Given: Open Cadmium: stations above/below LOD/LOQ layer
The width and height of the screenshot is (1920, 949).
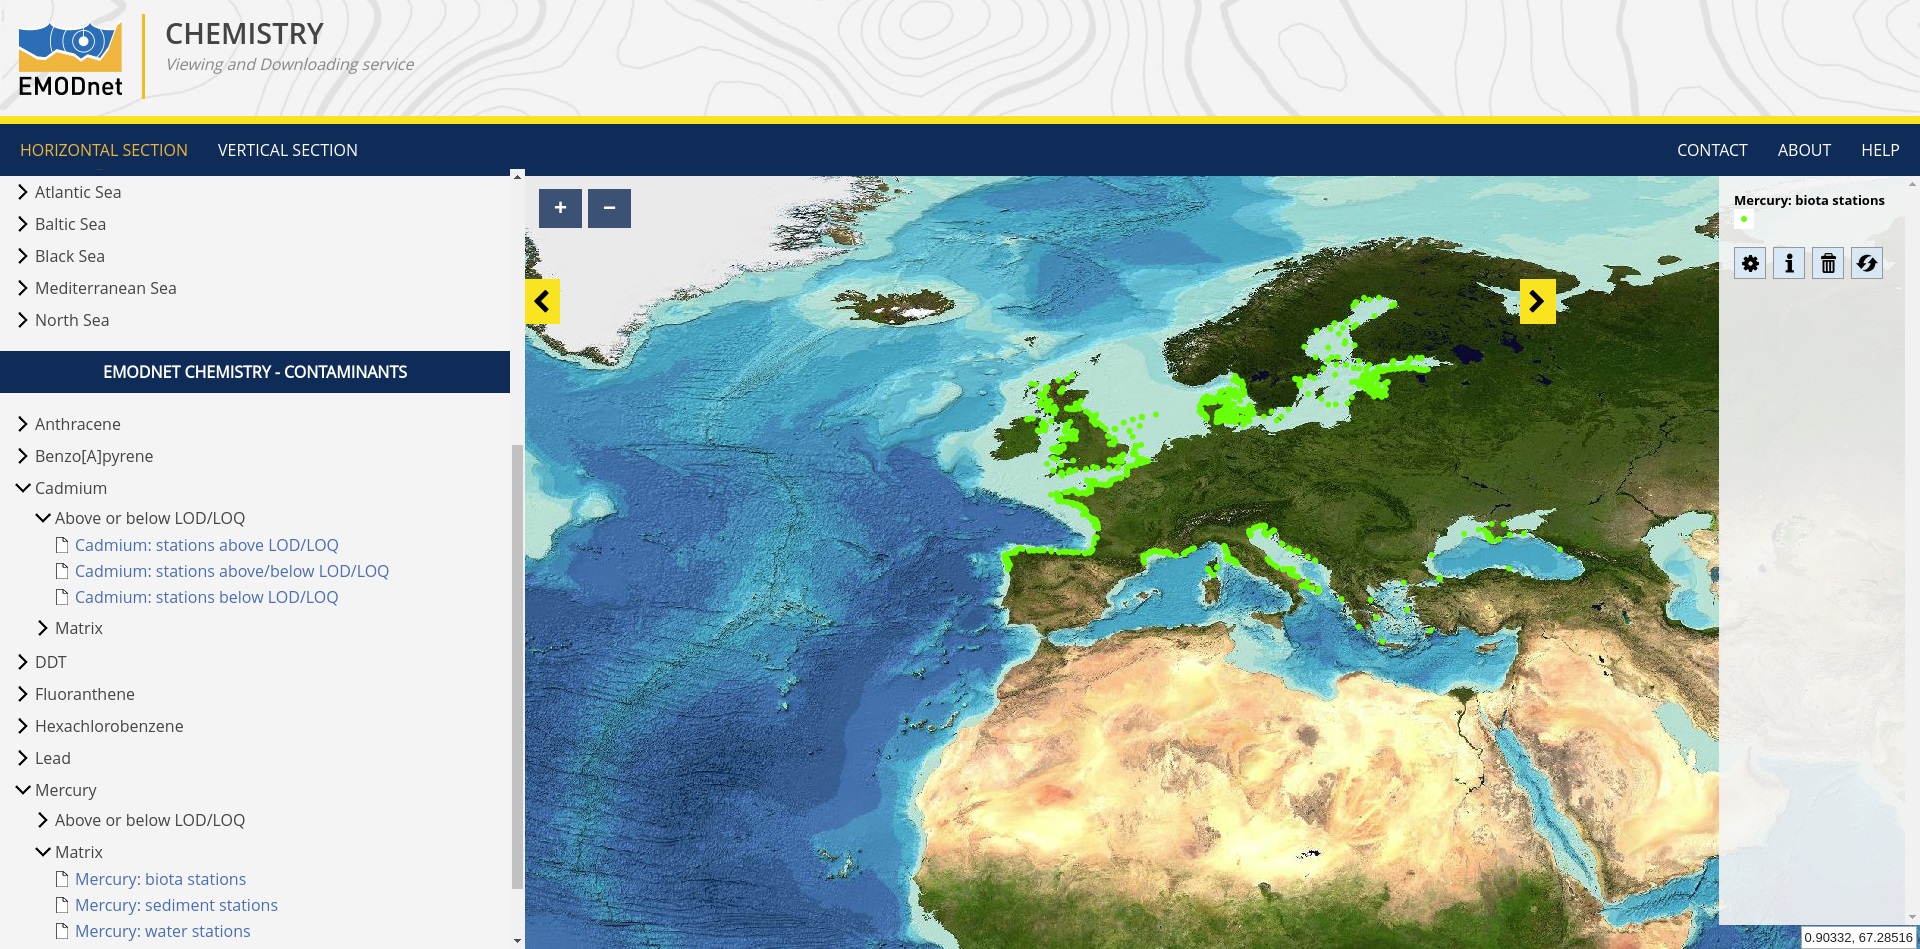Looking at the screenshot, I should pyautogui.click(x=232, y=571).
